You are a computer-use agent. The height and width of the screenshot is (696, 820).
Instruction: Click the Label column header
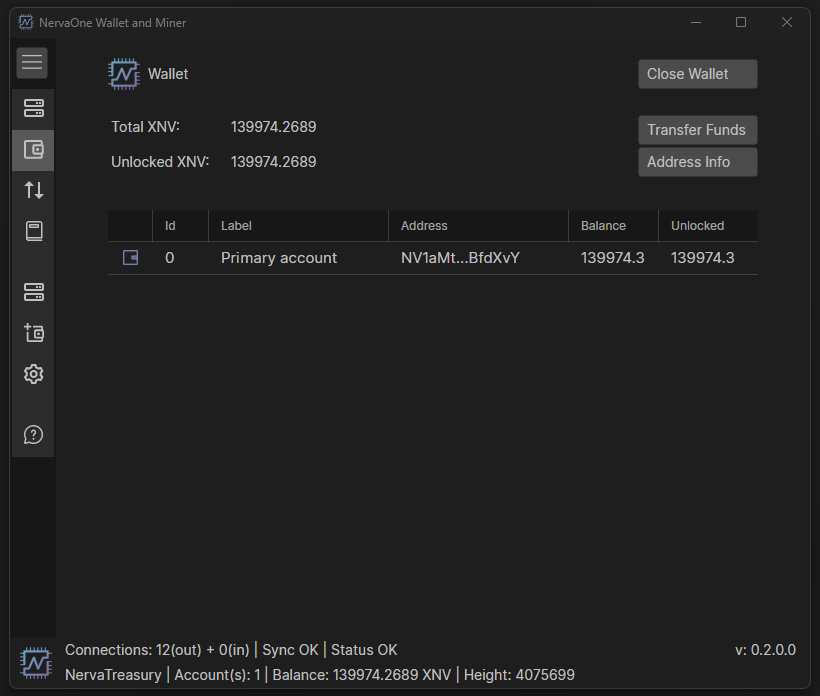point(237,226)
